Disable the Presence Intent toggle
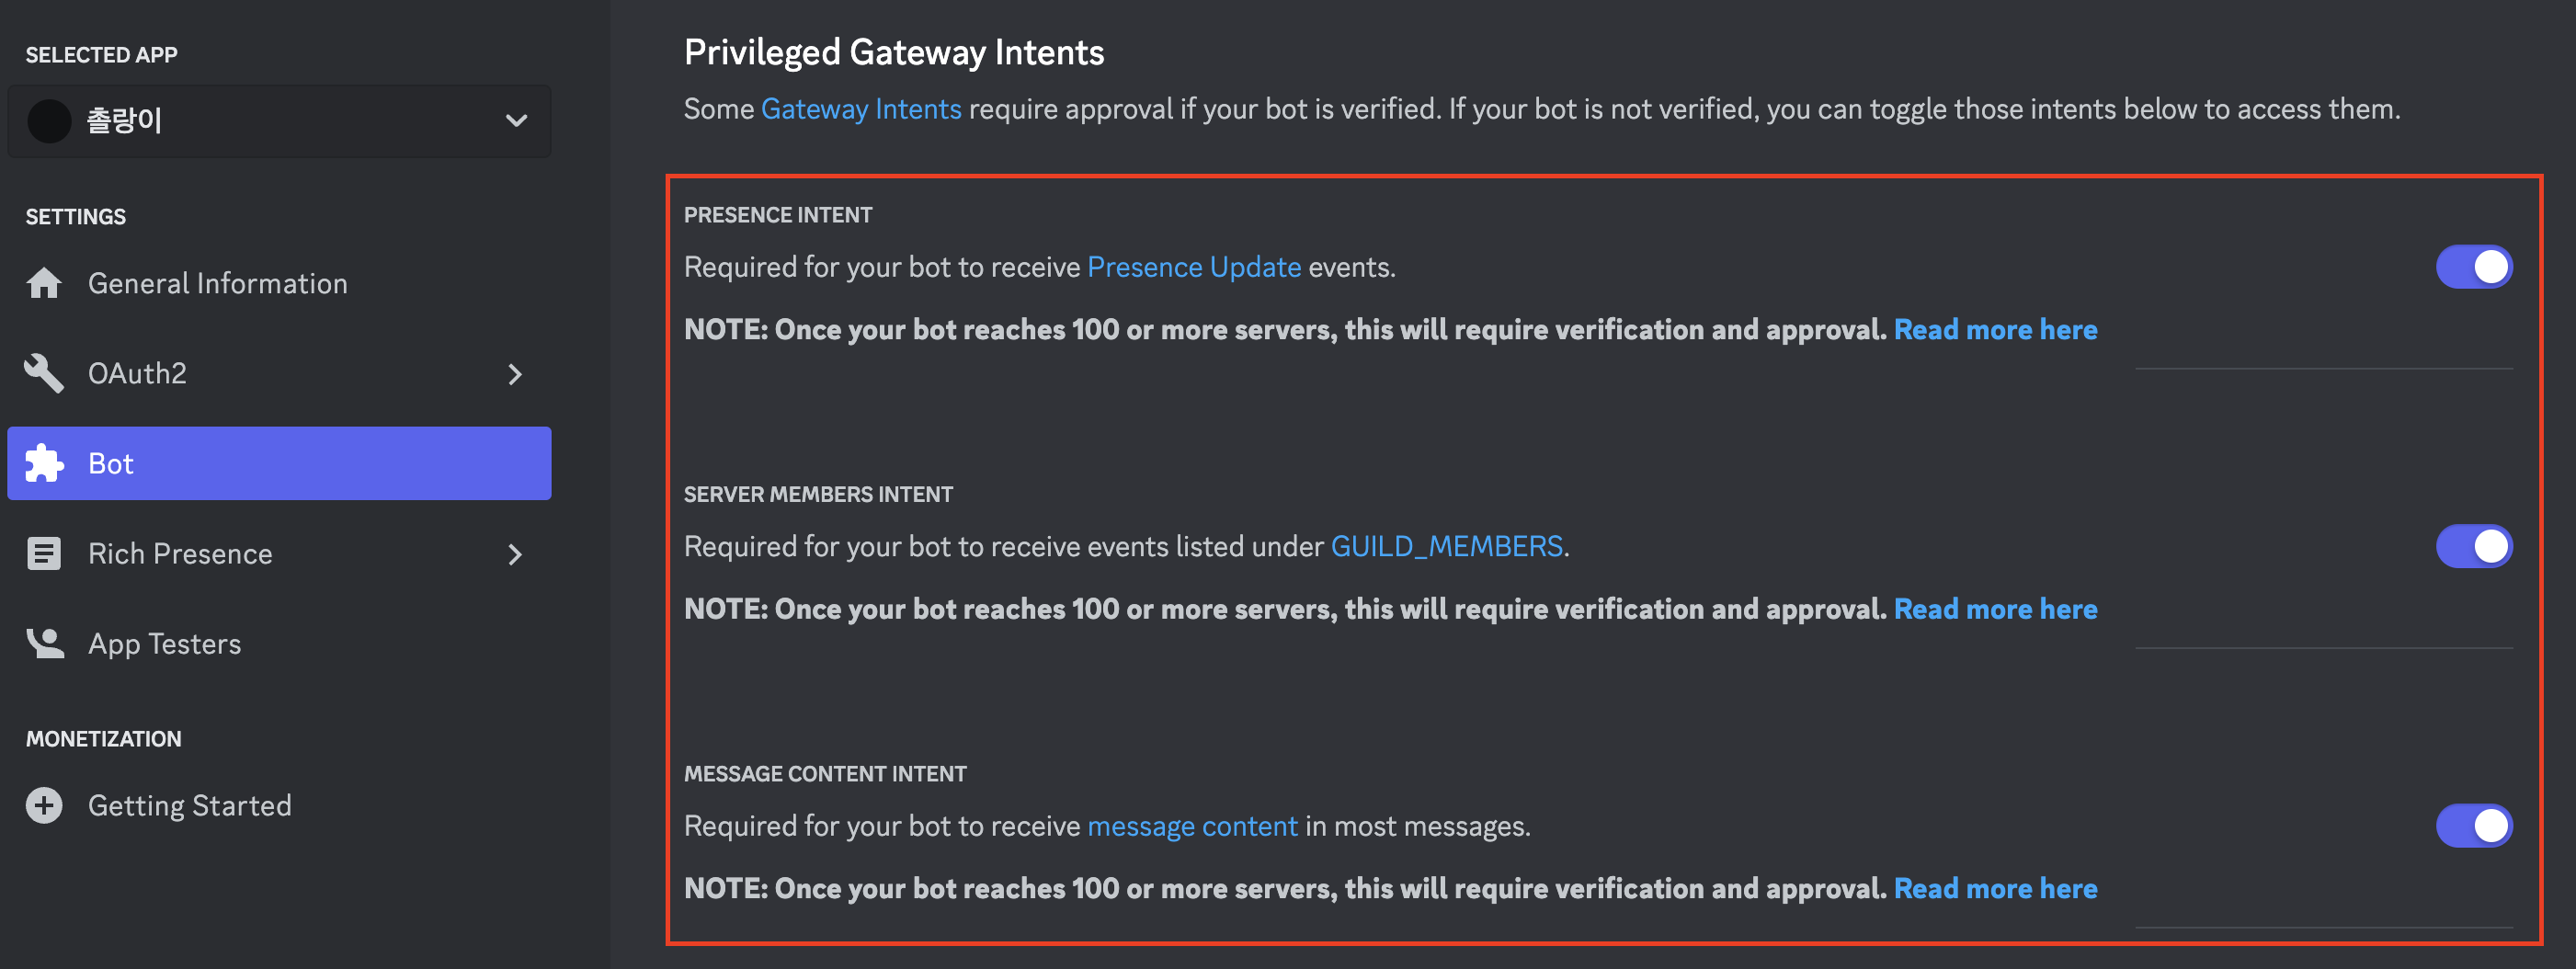The width and height of the screenshot is (2576, 969). click(2473, 267)
